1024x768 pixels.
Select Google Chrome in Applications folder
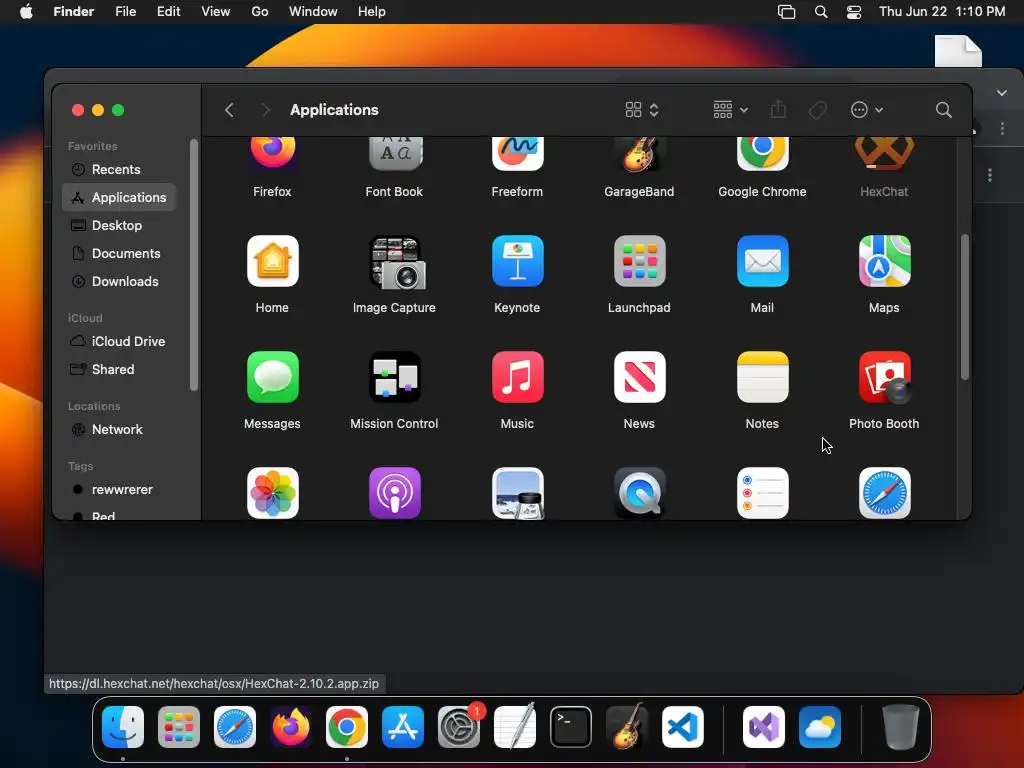tap(762, 153)
